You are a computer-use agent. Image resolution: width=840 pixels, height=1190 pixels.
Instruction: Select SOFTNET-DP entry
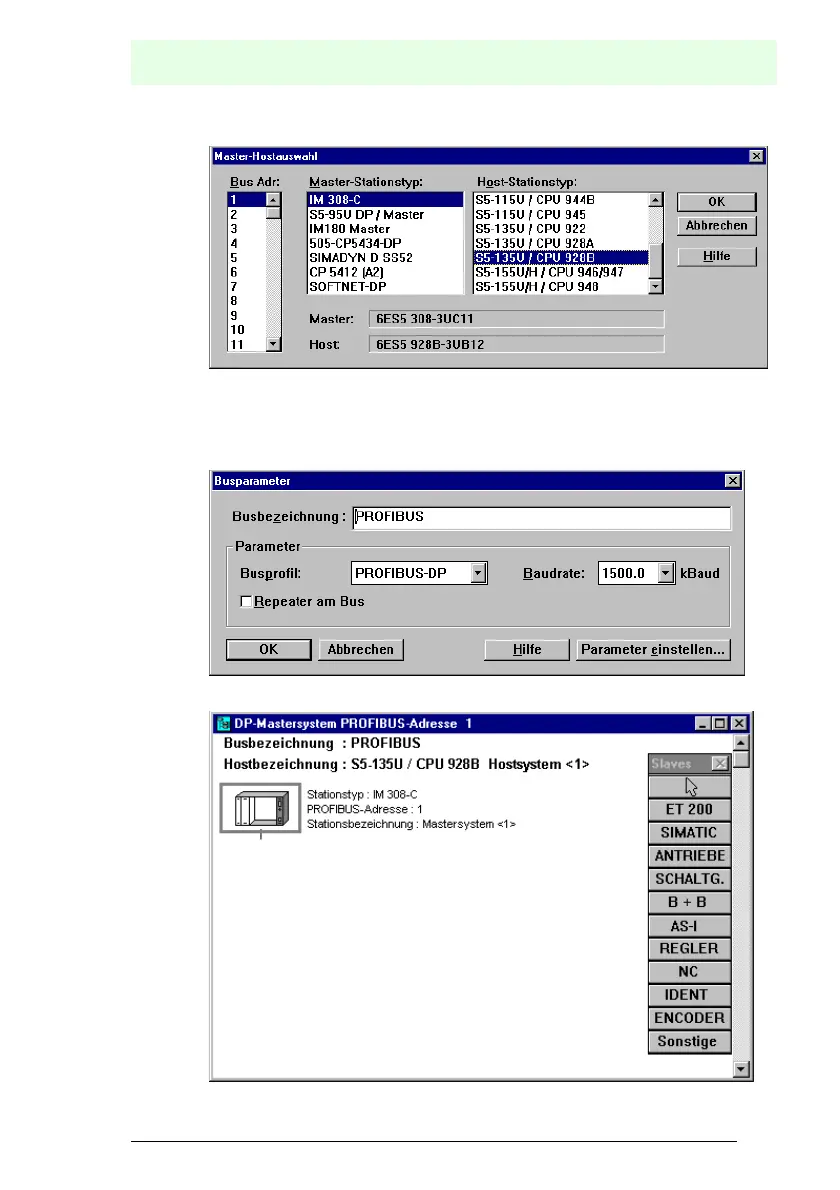click(x=385, y=287)
